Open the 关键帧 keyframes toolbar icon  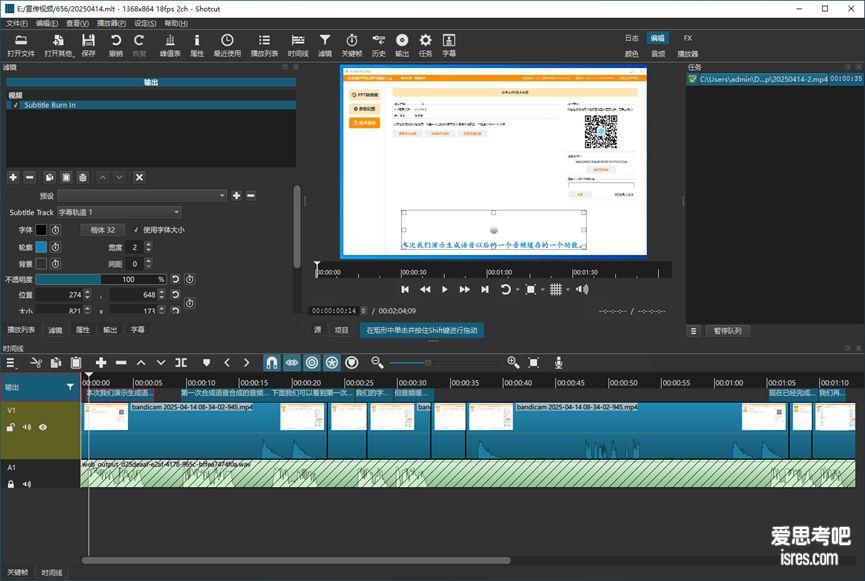point(352,45)
